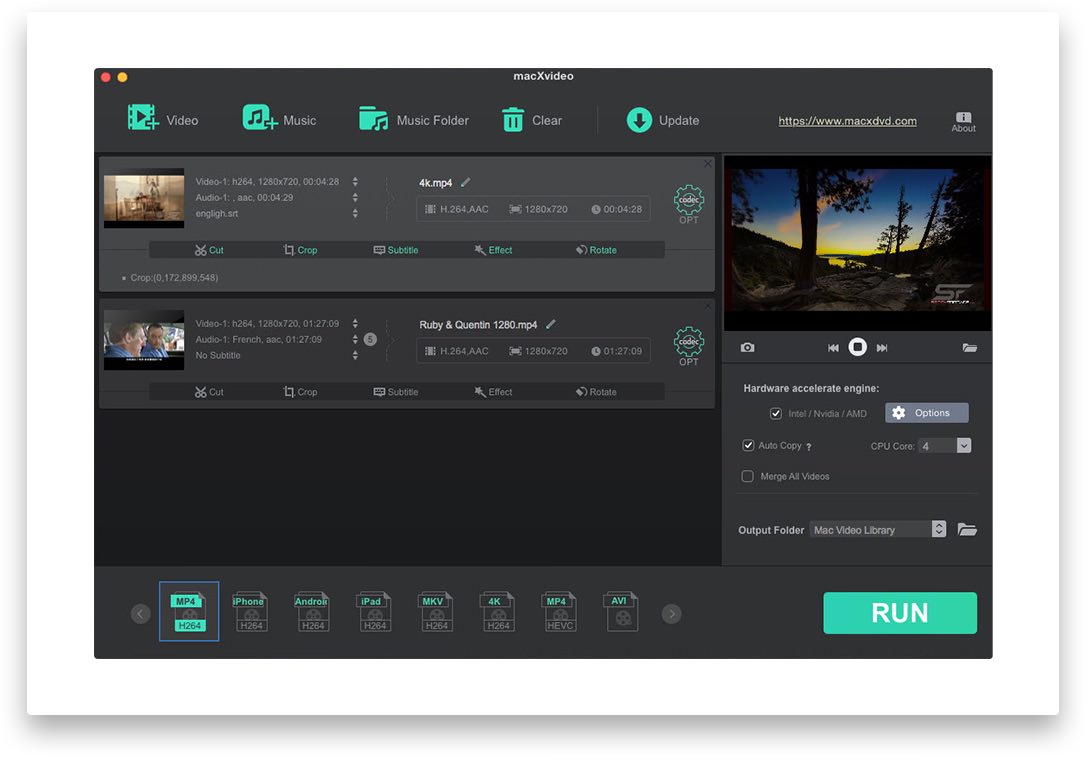This screenshot has height=757, width=1086.
Task: Skip to previous in preview player
Action: 833,348
